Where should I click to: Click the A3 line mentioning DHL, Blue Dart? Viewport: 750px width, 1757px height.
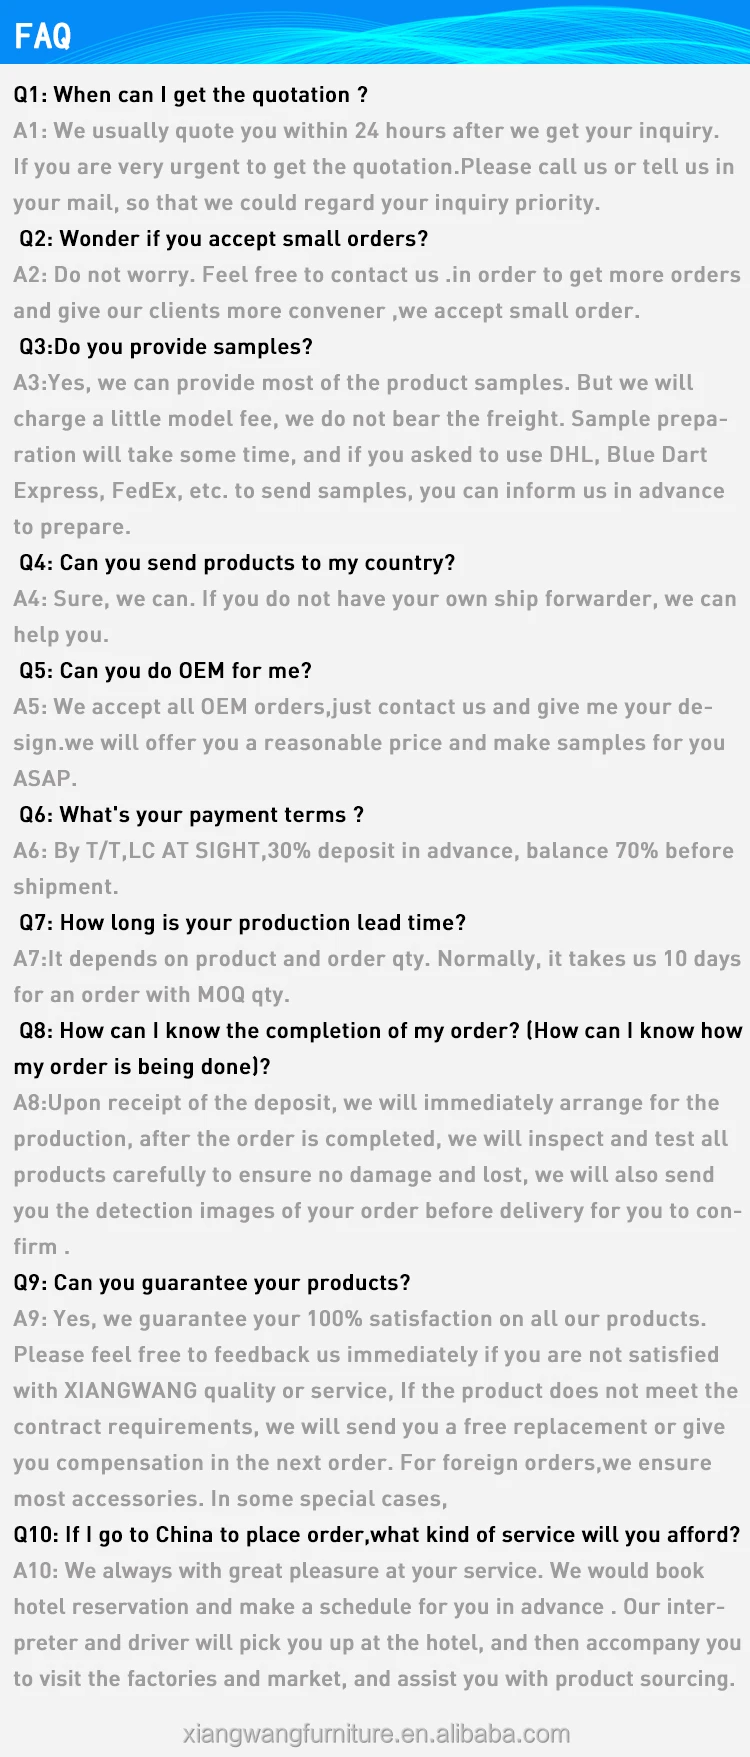point(360,455)
